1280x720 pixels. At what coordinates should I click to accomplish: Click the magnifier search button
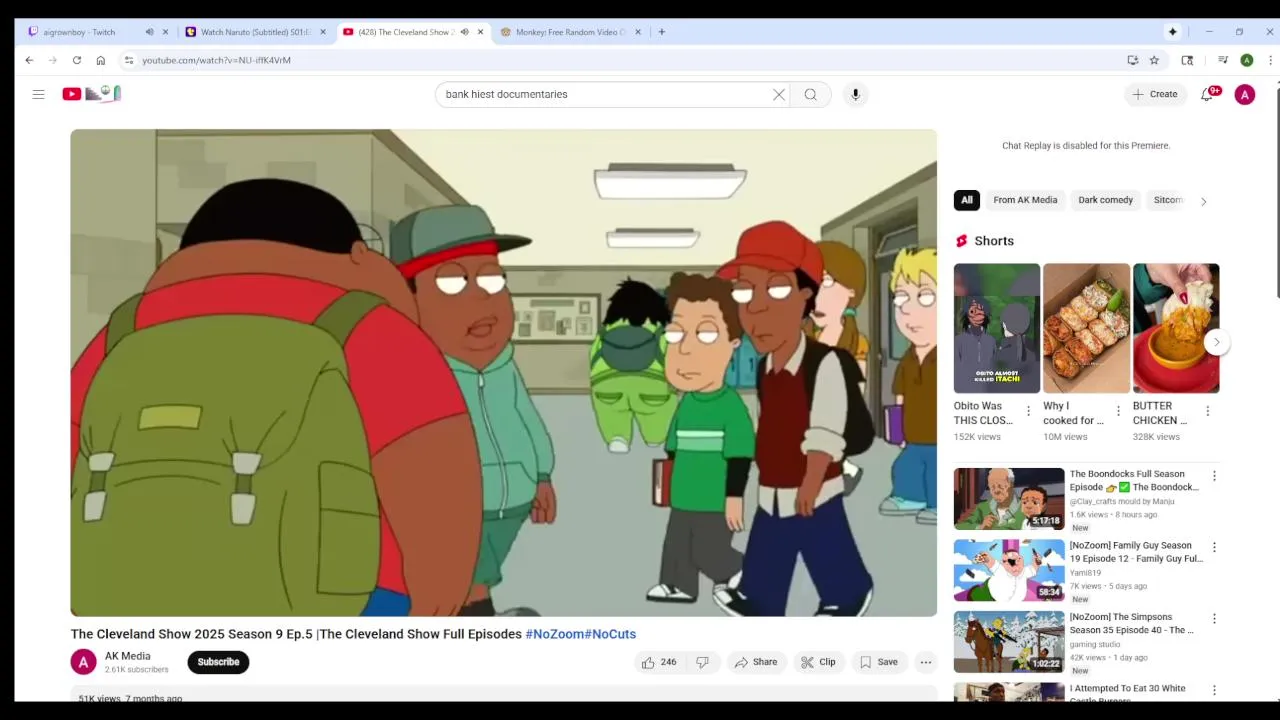click(x=810, y=94)
